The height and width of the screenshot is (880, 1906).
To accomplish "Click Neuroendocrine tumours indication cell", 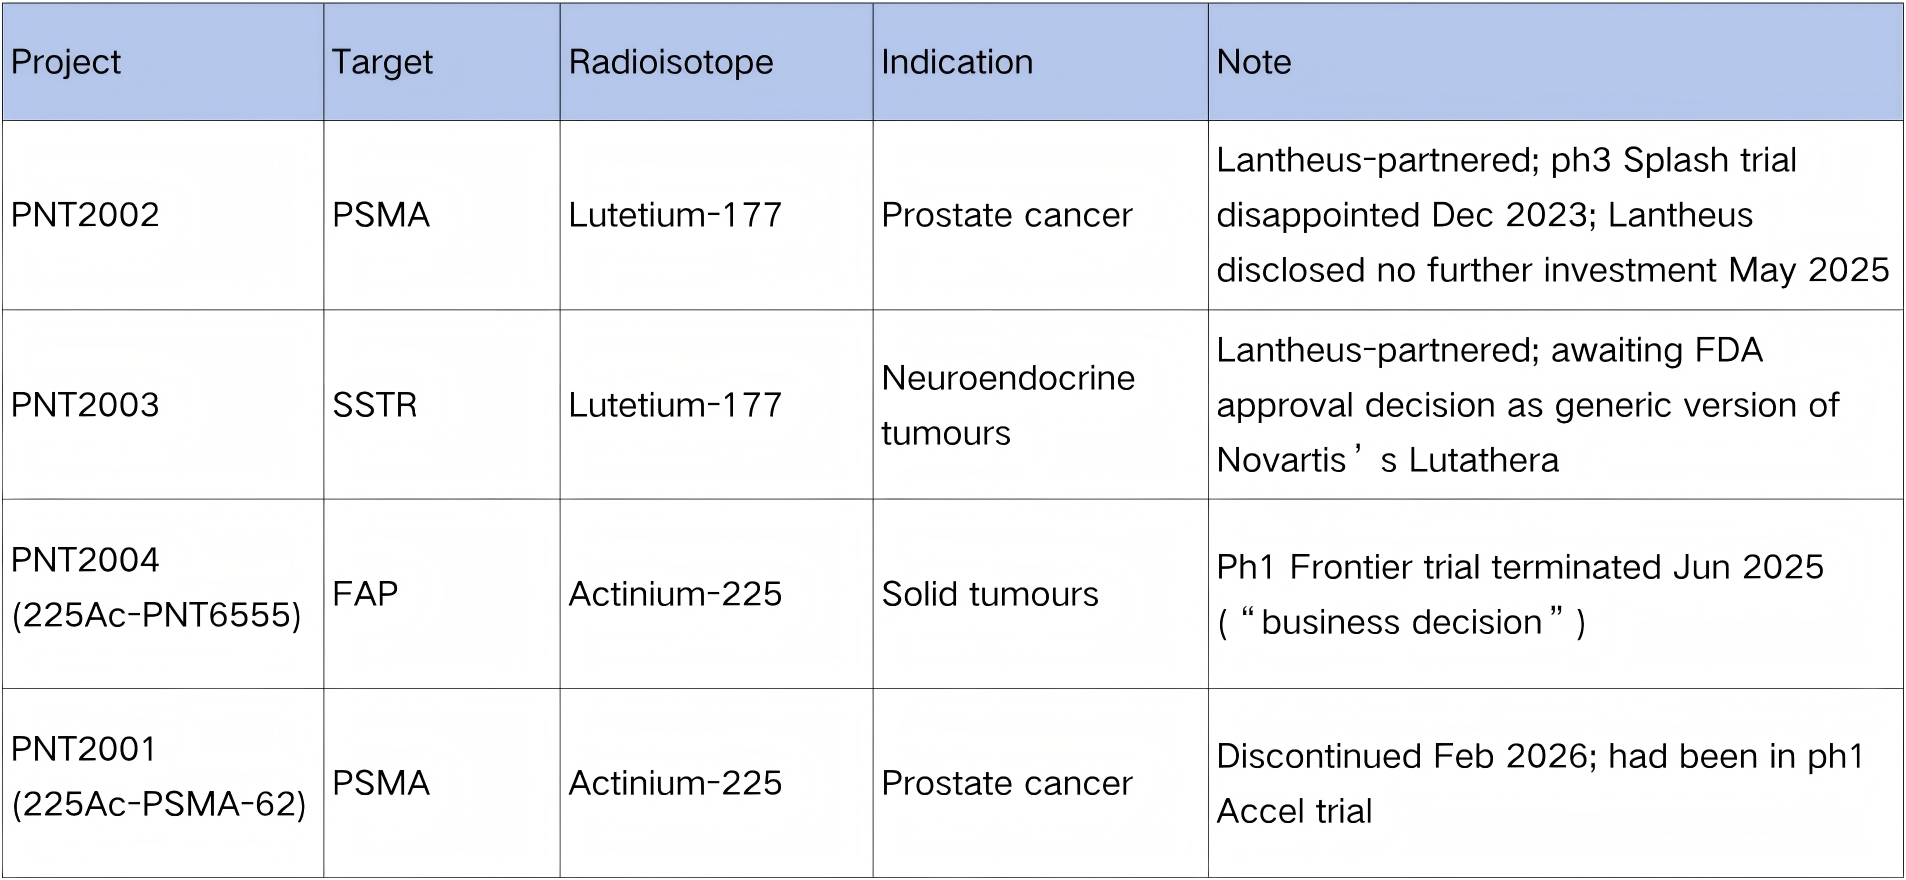I will [x=1007, y=405].
